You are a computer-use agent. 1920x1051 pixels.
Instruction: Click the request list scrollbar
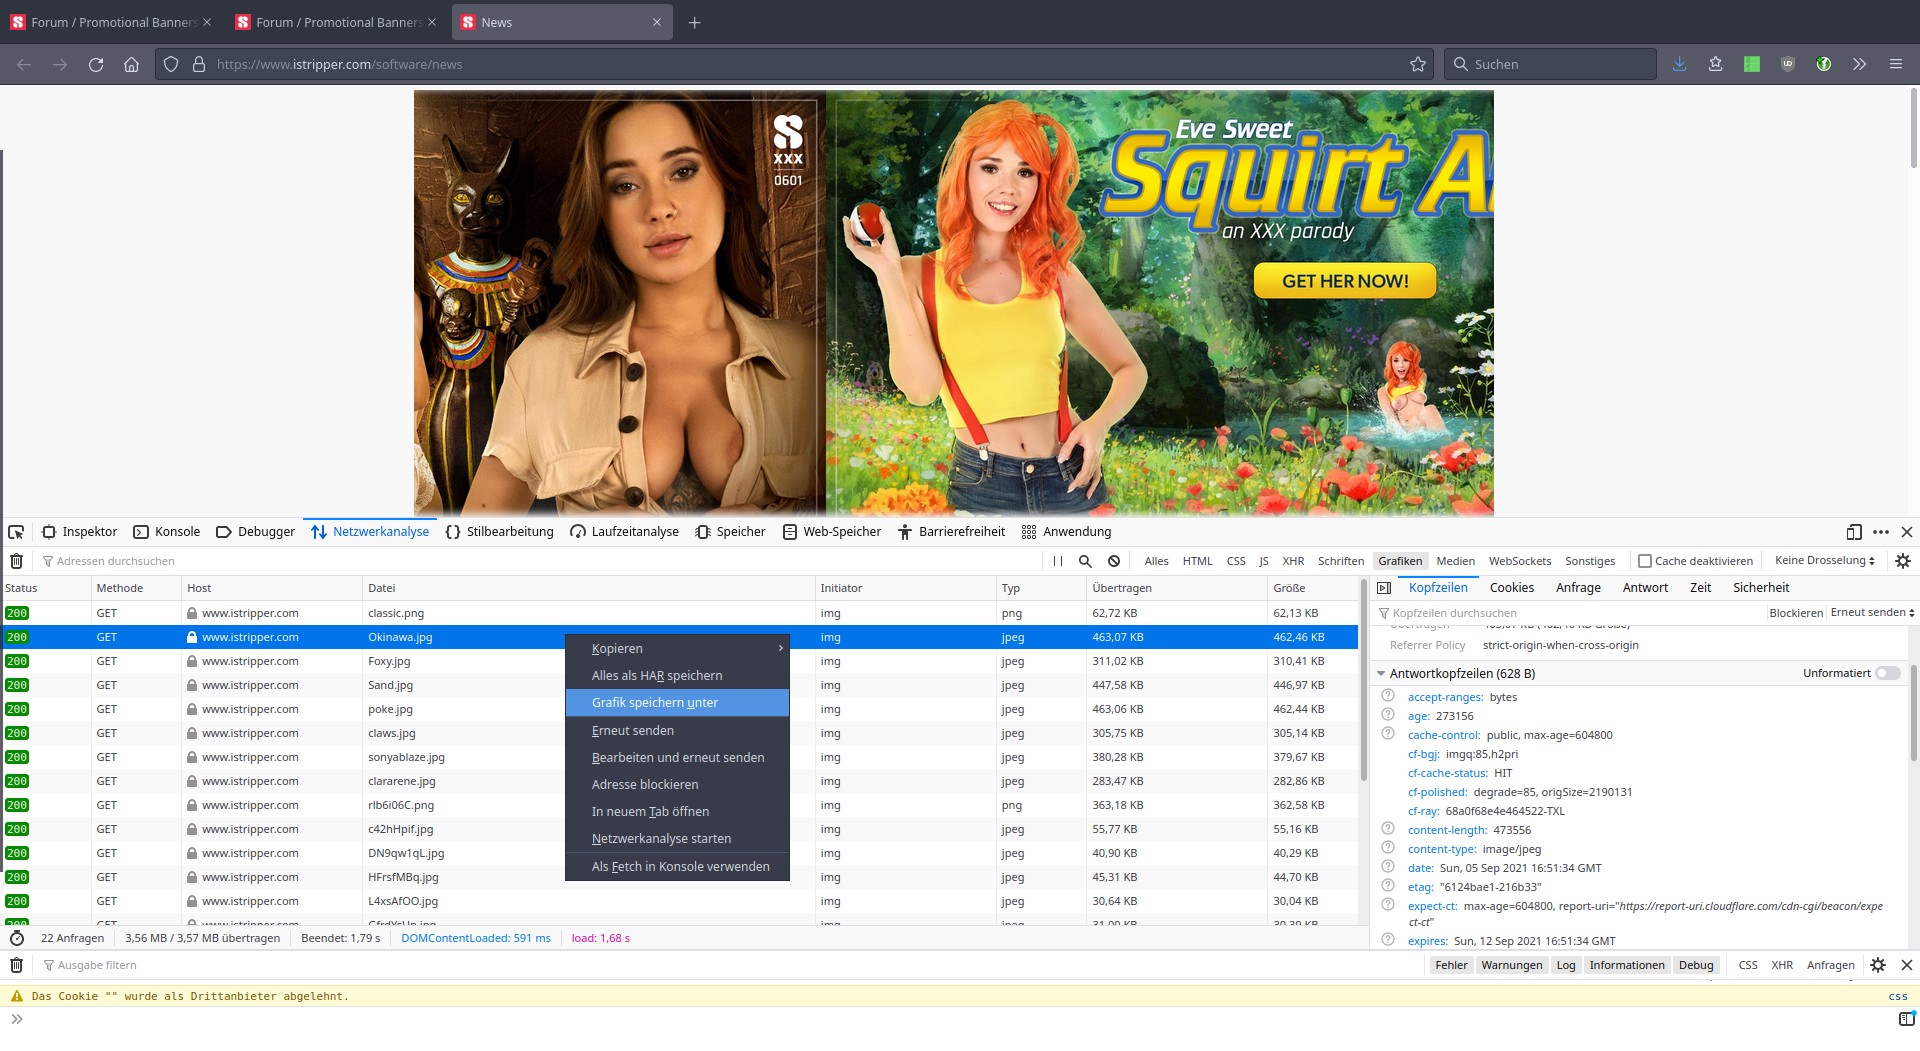[1363, 680]
